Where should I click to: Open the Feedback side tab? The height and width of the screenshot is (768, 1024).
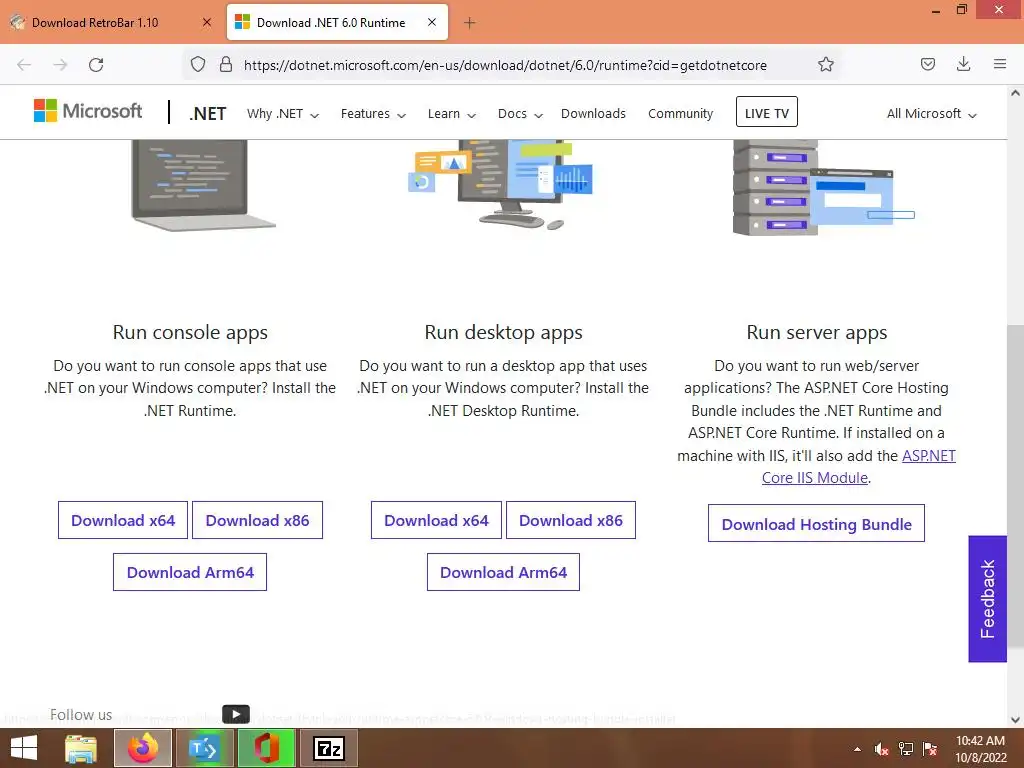coord(987,599)
